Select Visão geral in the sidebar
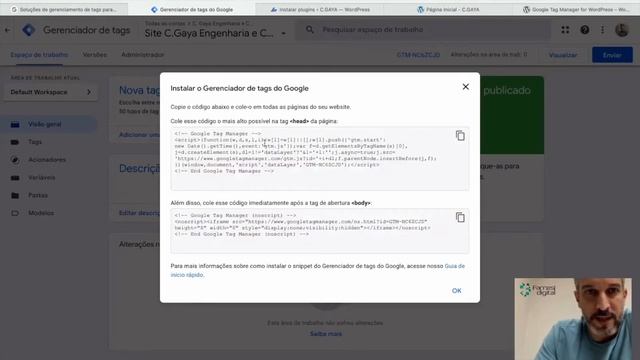 [44, 124]
